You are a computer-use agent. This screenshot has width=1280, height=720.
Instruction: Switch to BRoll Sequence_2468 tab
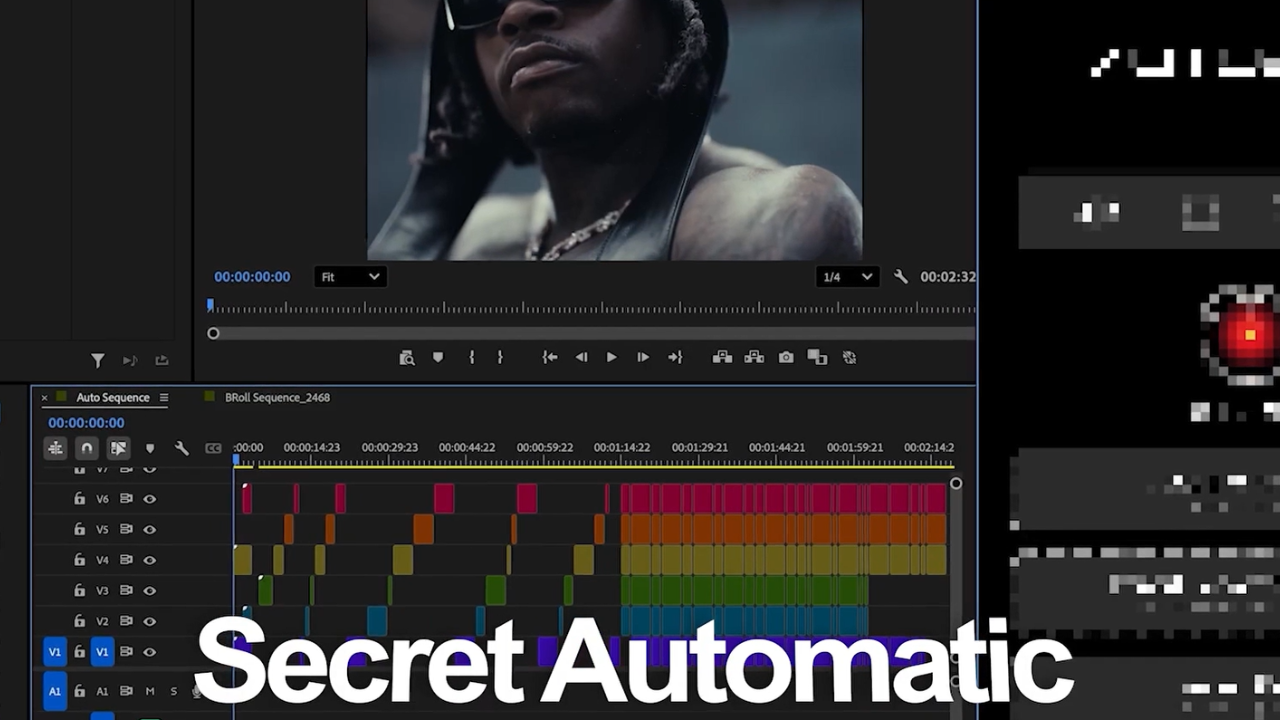277,398
